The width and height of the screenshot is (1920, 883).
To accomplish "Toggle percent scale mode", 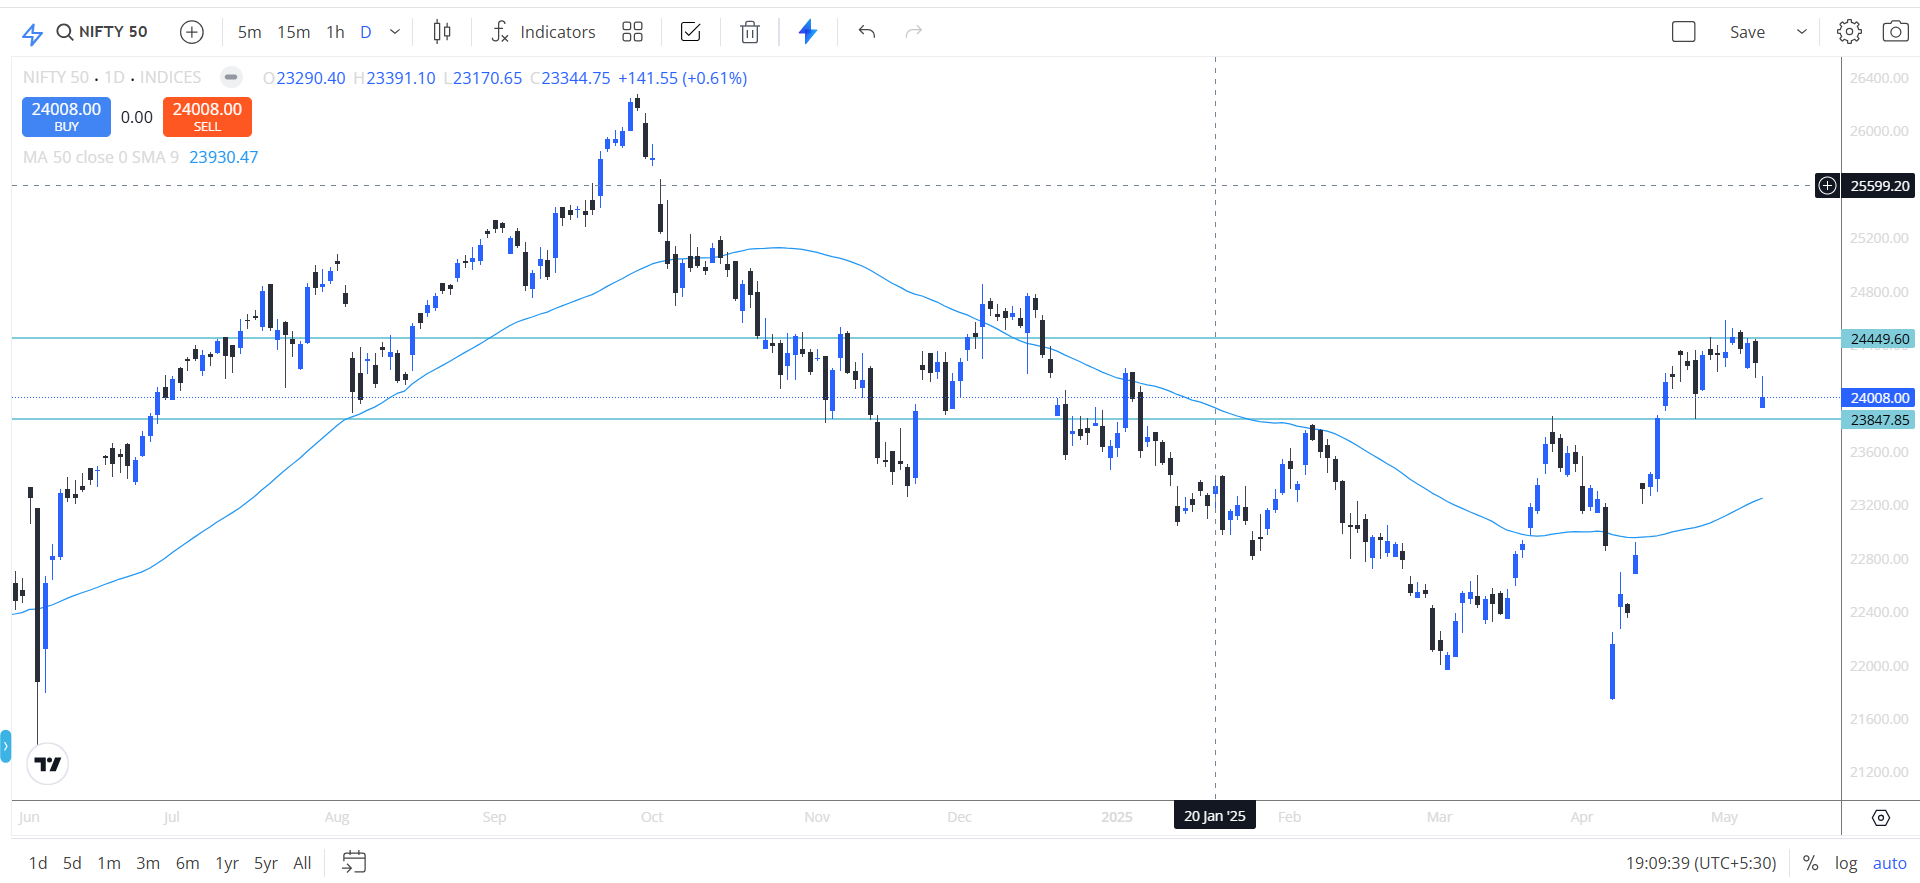I will pyautogui.click(x=1810, y=863).
